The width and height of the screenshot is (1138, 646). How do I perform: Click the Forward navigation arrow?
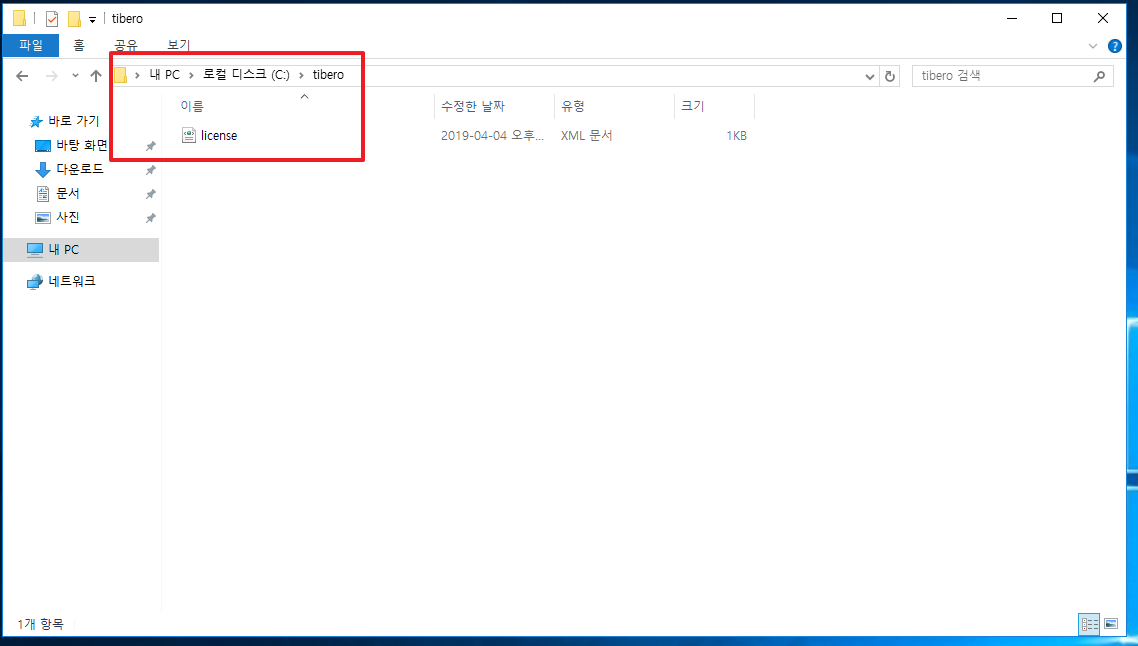[52, 75]
